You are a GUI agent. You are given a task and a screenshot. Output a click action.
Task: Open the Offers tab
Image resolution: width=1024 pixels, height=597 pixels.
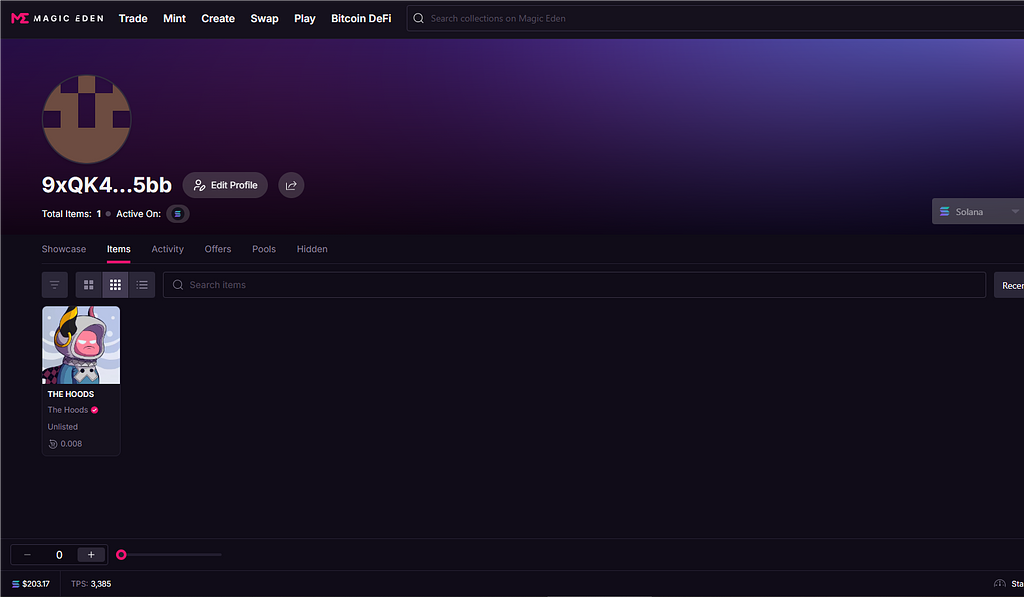[217, 249]
